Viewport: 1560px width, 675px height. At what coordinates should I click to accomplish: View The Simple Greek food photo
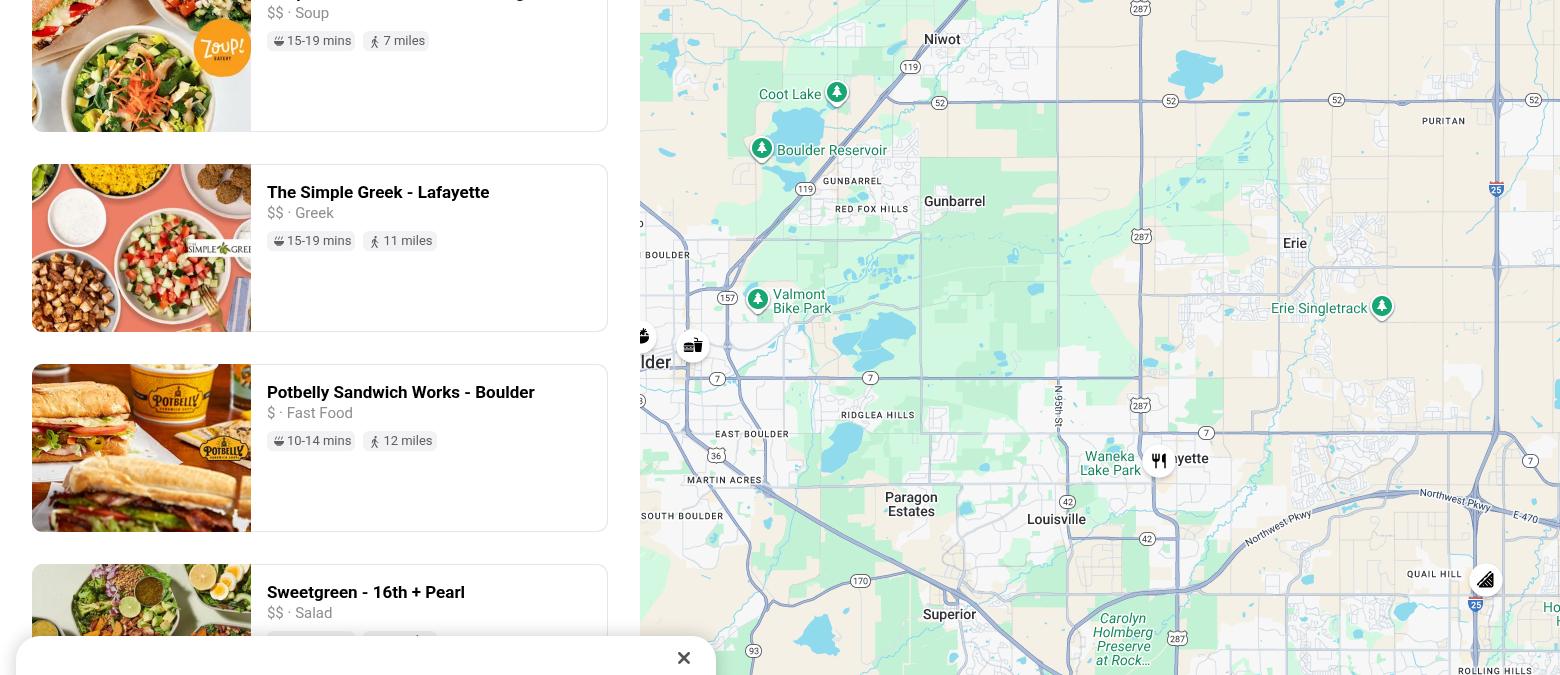[141, 248]
